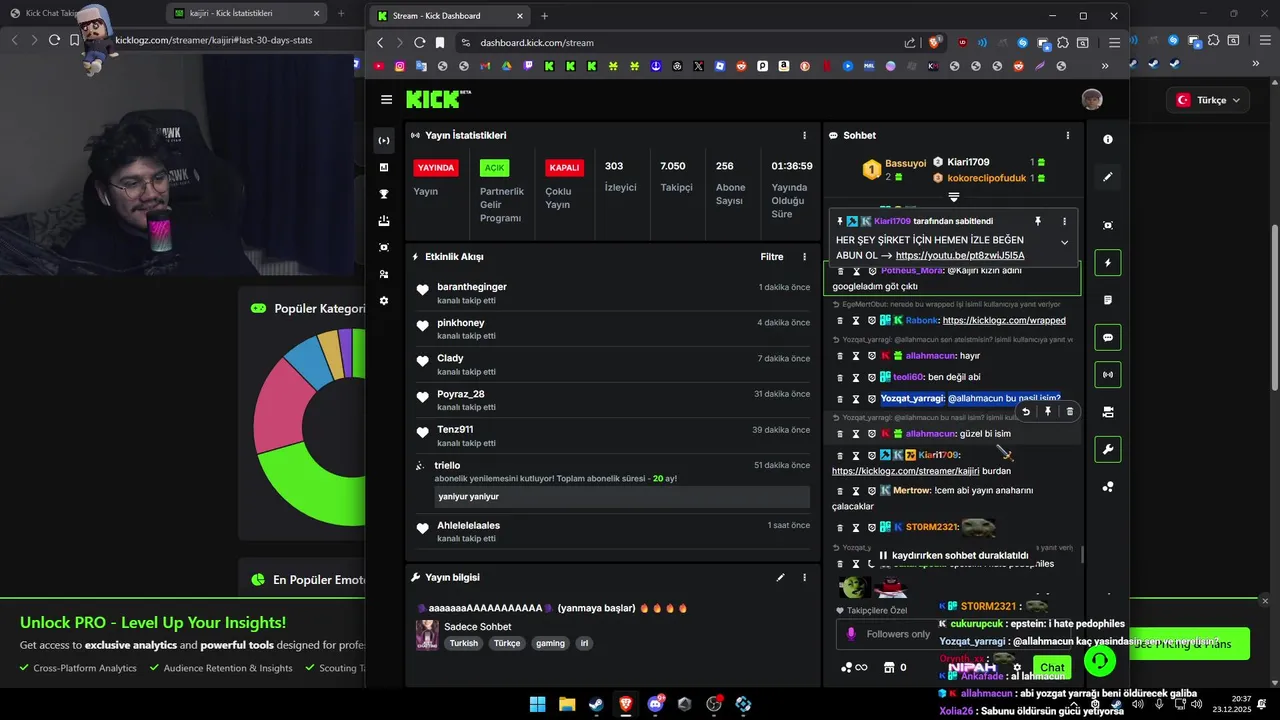
Task: Open Yayın İstatistikleri panel three-dot menu
Action: point(805,135)
